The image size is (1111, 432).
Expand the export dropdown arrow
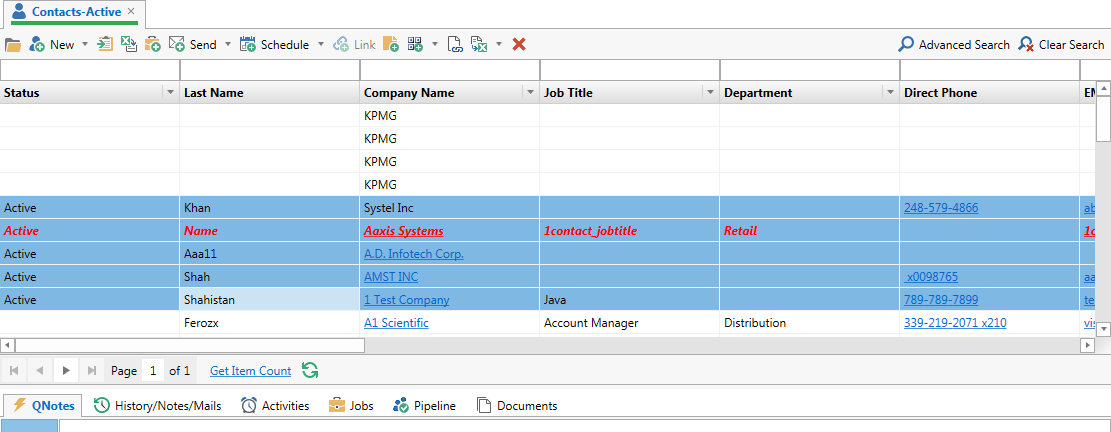click(499, 45)
